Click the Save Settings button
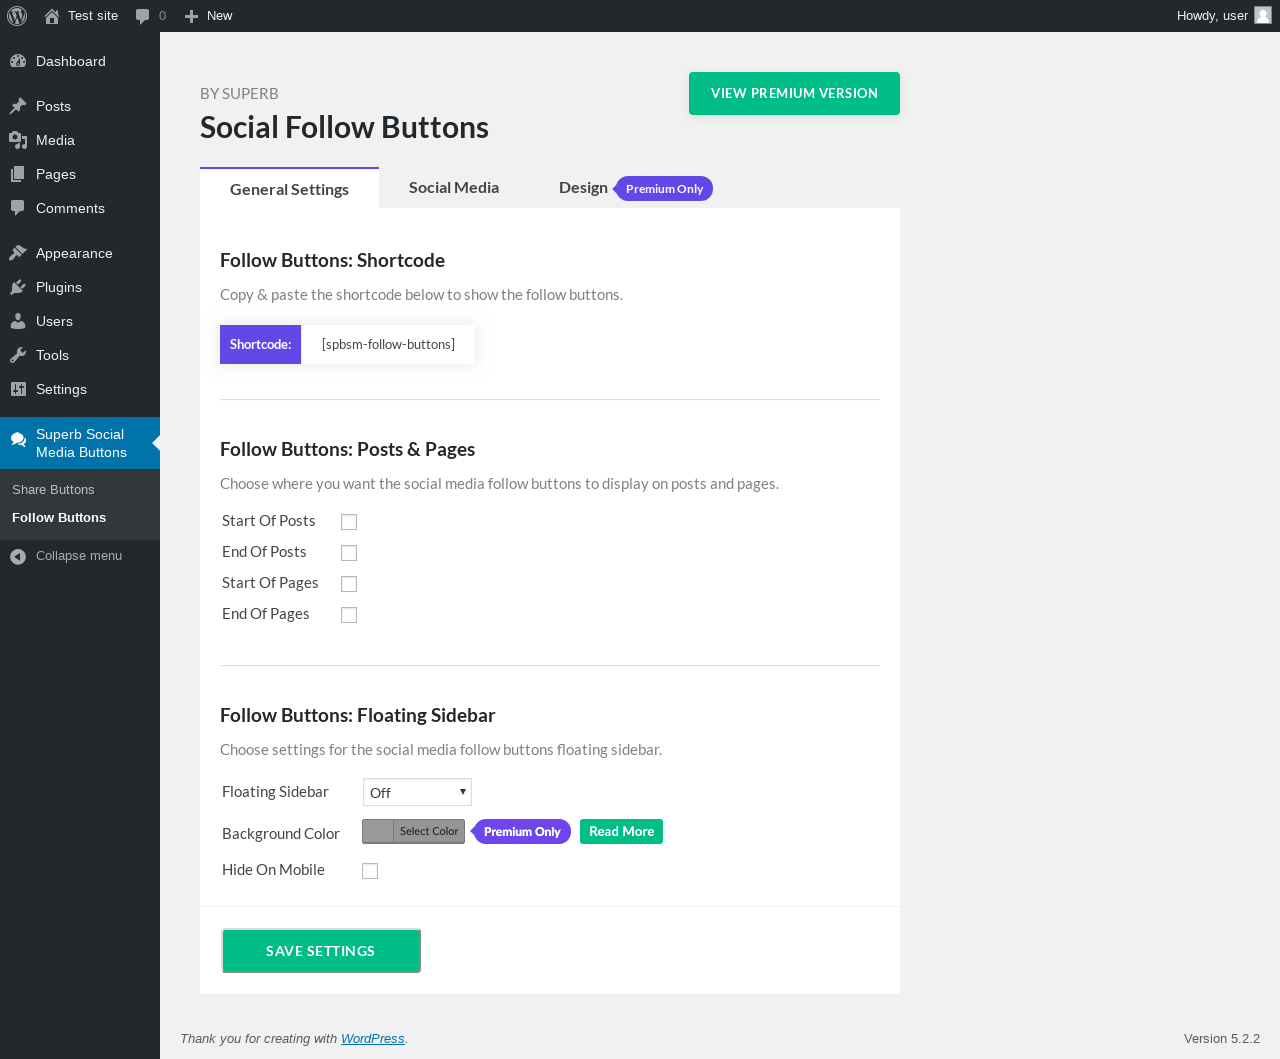Image resolution: width=1280 pixels, height=1059 pixels. coord(321,951)
